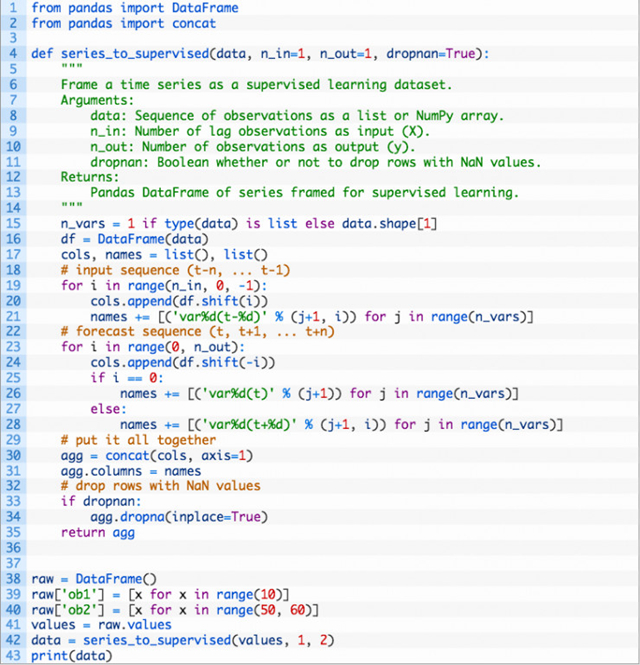Click 'cols.append(df.shift(-i))' on line 24
This screenshot has height=665, width=640.
[183, 362]
